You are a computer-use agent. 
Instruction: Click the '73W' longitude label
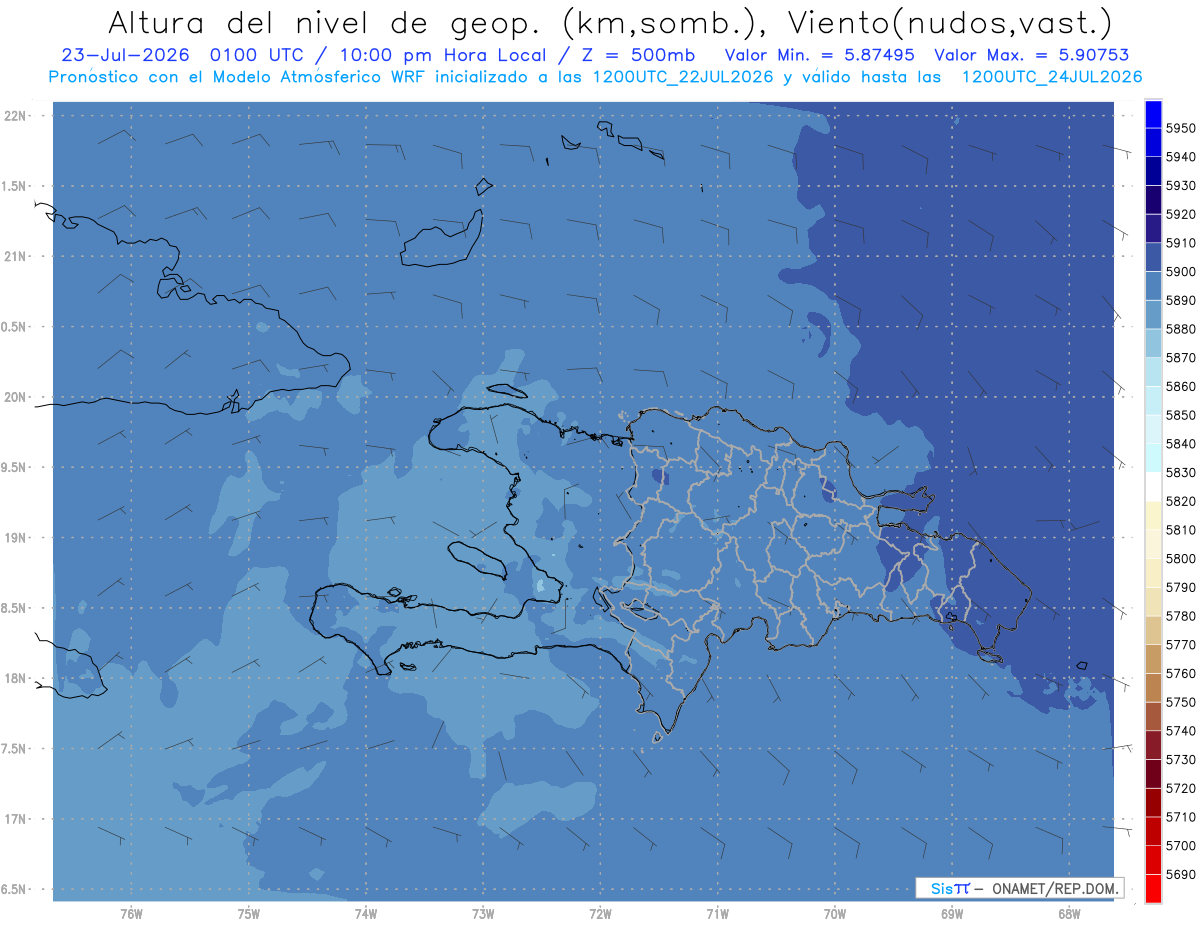click(483, 913)
